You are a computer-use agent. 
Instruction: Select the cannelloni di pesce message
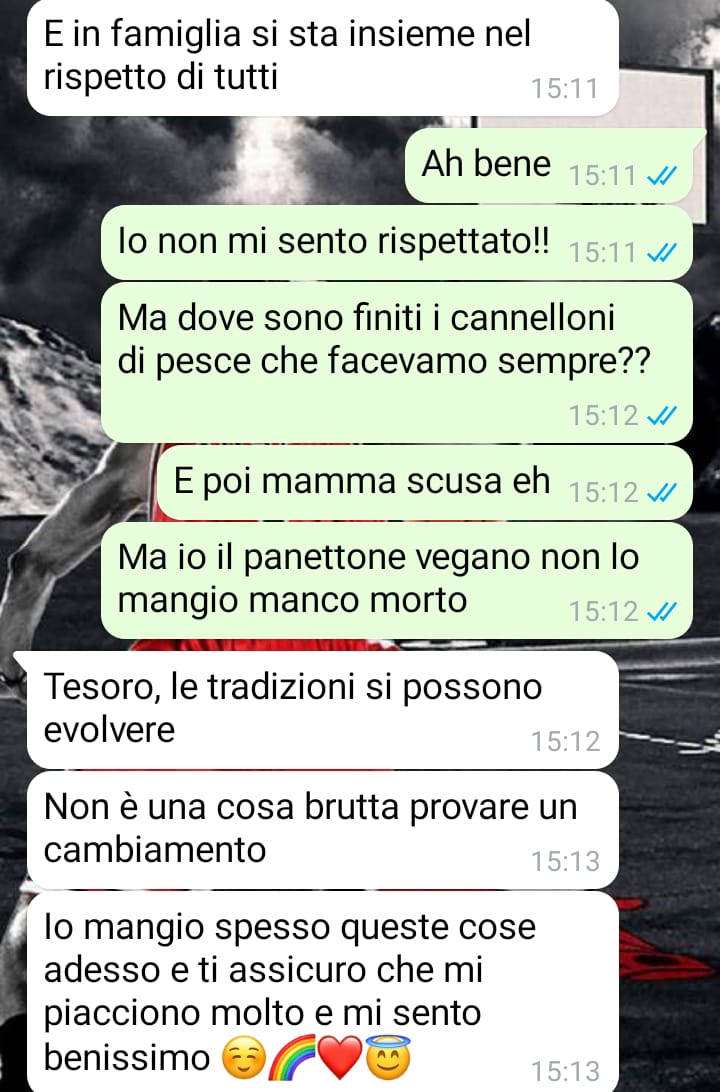pos(397,362)
